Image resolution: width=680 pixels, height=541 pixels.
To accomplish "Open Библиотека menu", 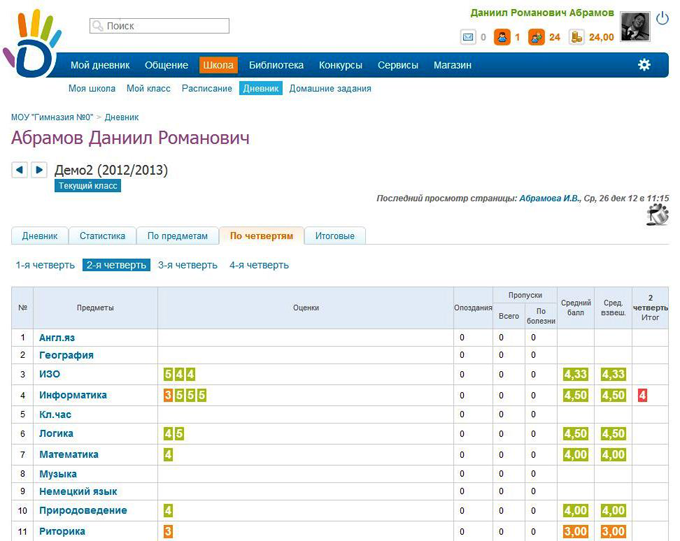I will click(276, 65).
